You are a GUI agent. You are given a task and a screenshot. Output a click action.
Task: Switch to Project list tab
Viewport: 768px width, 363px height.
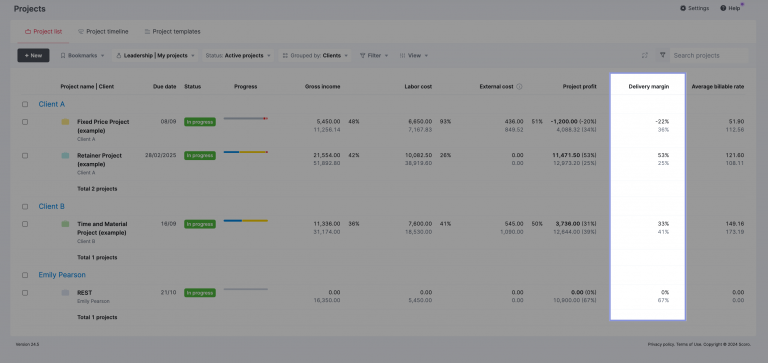click(x=43, y=32)
